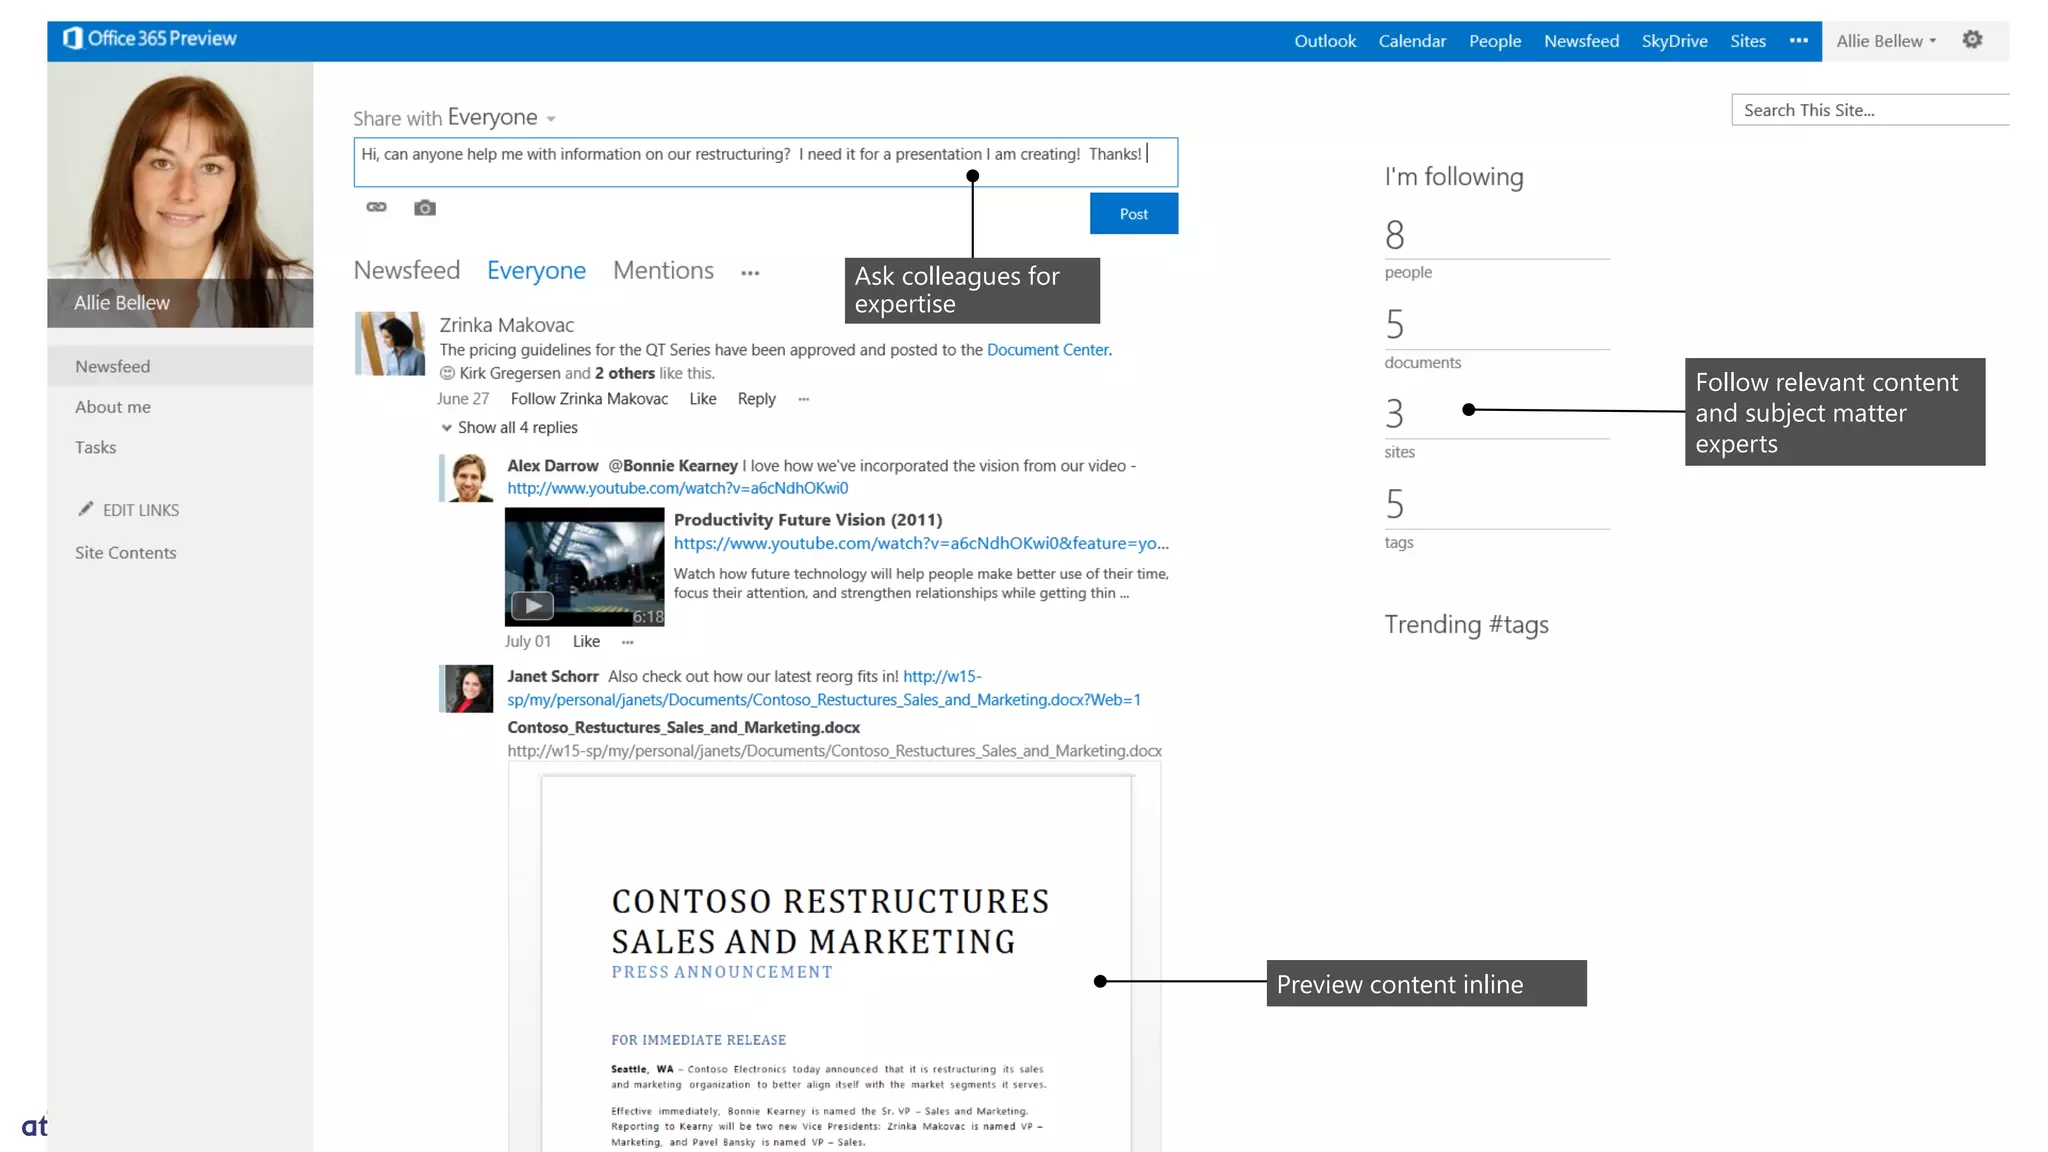Click the July 01 reply date
Viewport: 2048px width, 1152px height.
[527, 642]
